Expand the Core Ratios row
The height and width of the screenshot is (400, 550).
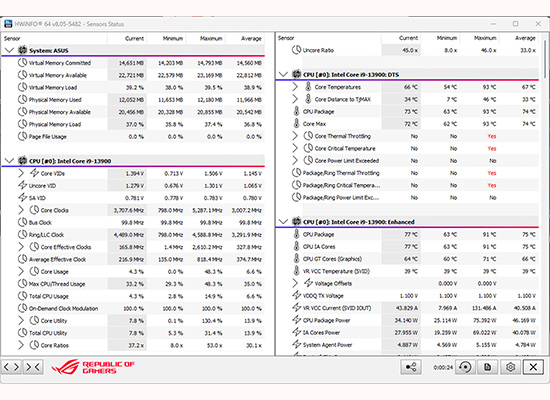coord(21,345)
